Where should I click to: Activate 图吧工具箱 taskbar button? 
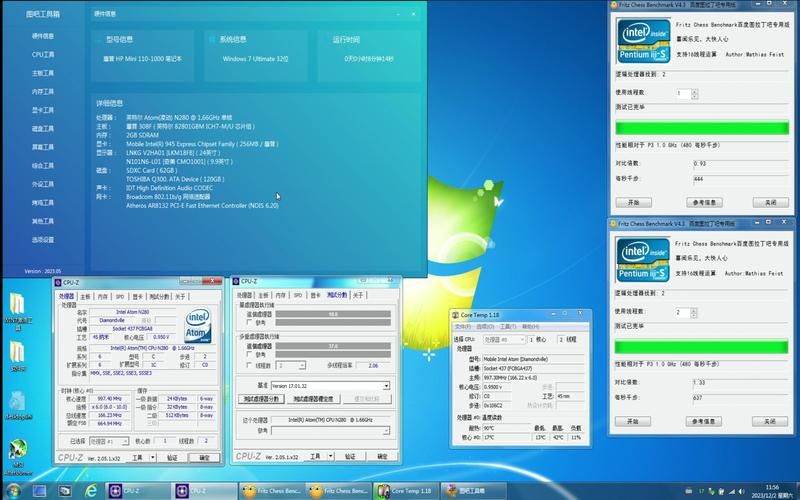point(473,491)
